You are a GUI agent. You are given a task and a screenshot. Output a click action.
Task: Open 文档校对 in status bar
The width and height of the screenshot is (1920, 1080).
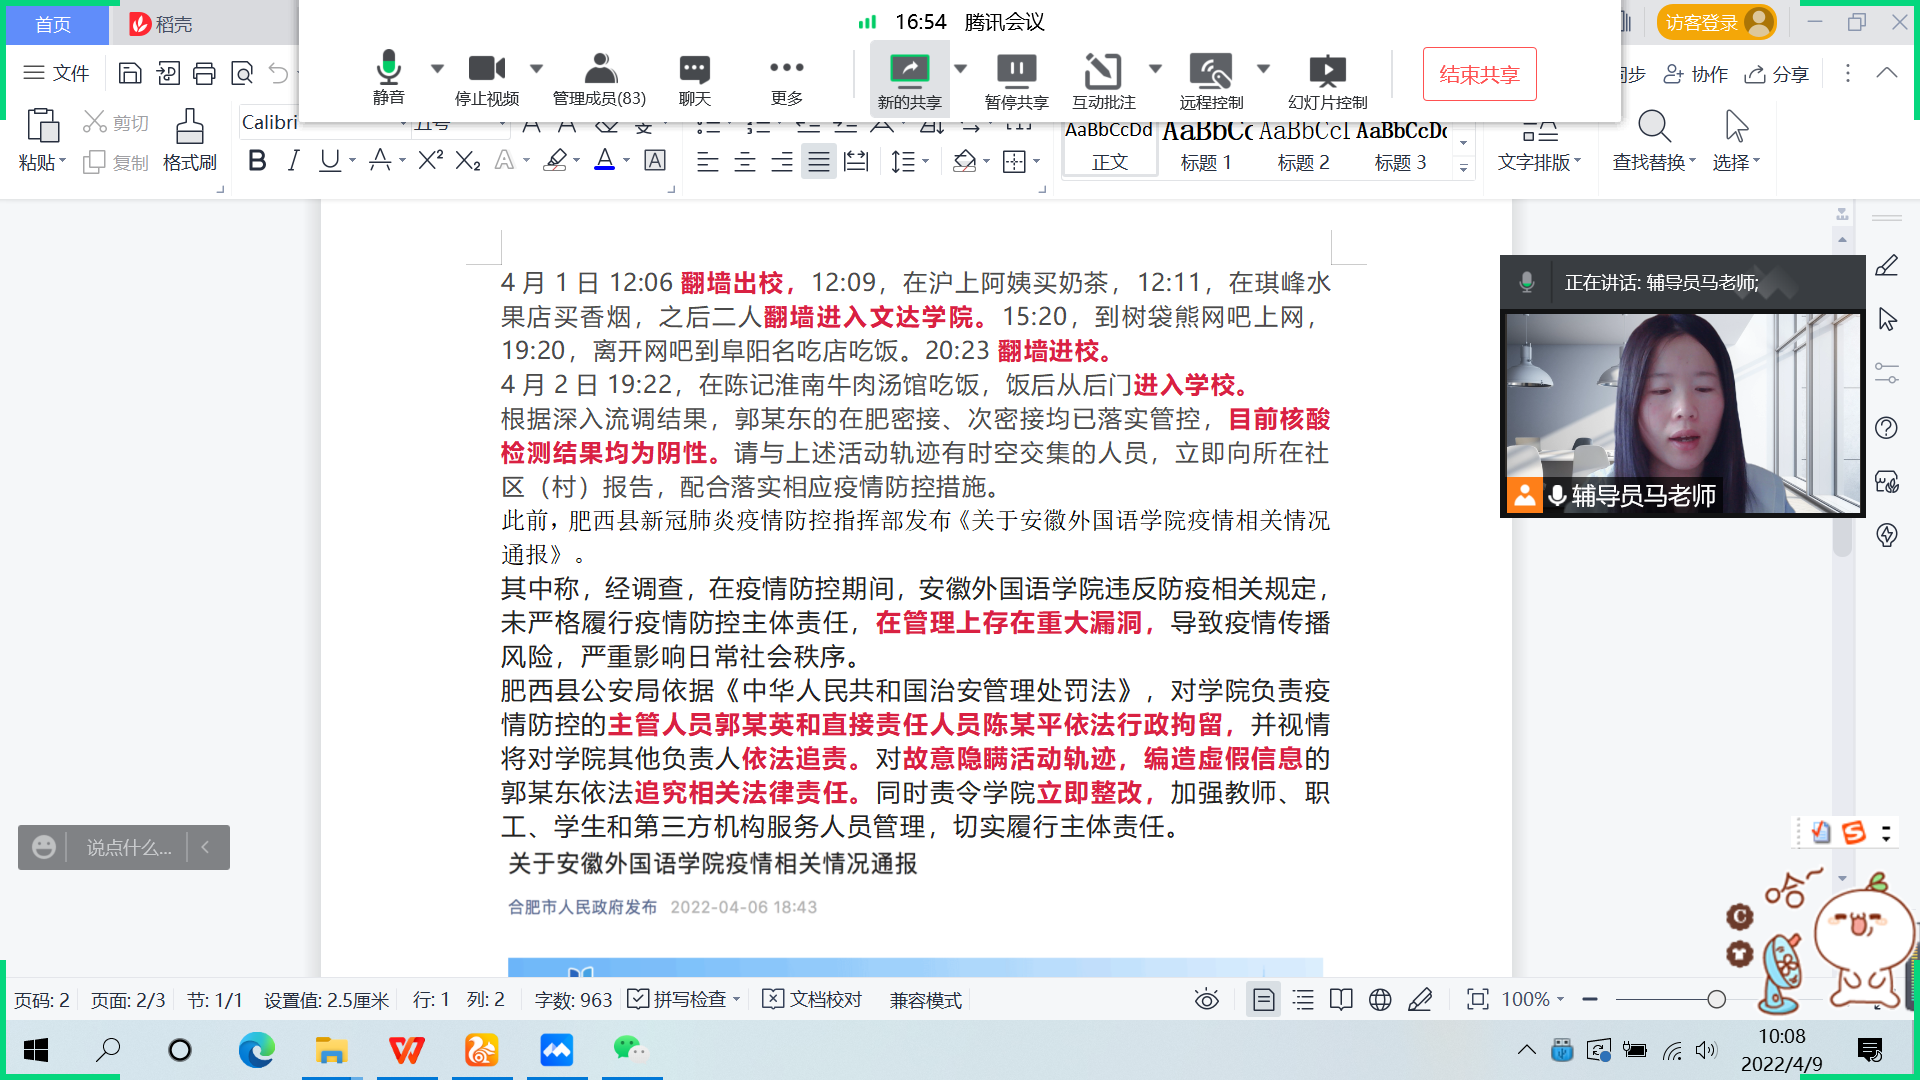click(813, 999)
